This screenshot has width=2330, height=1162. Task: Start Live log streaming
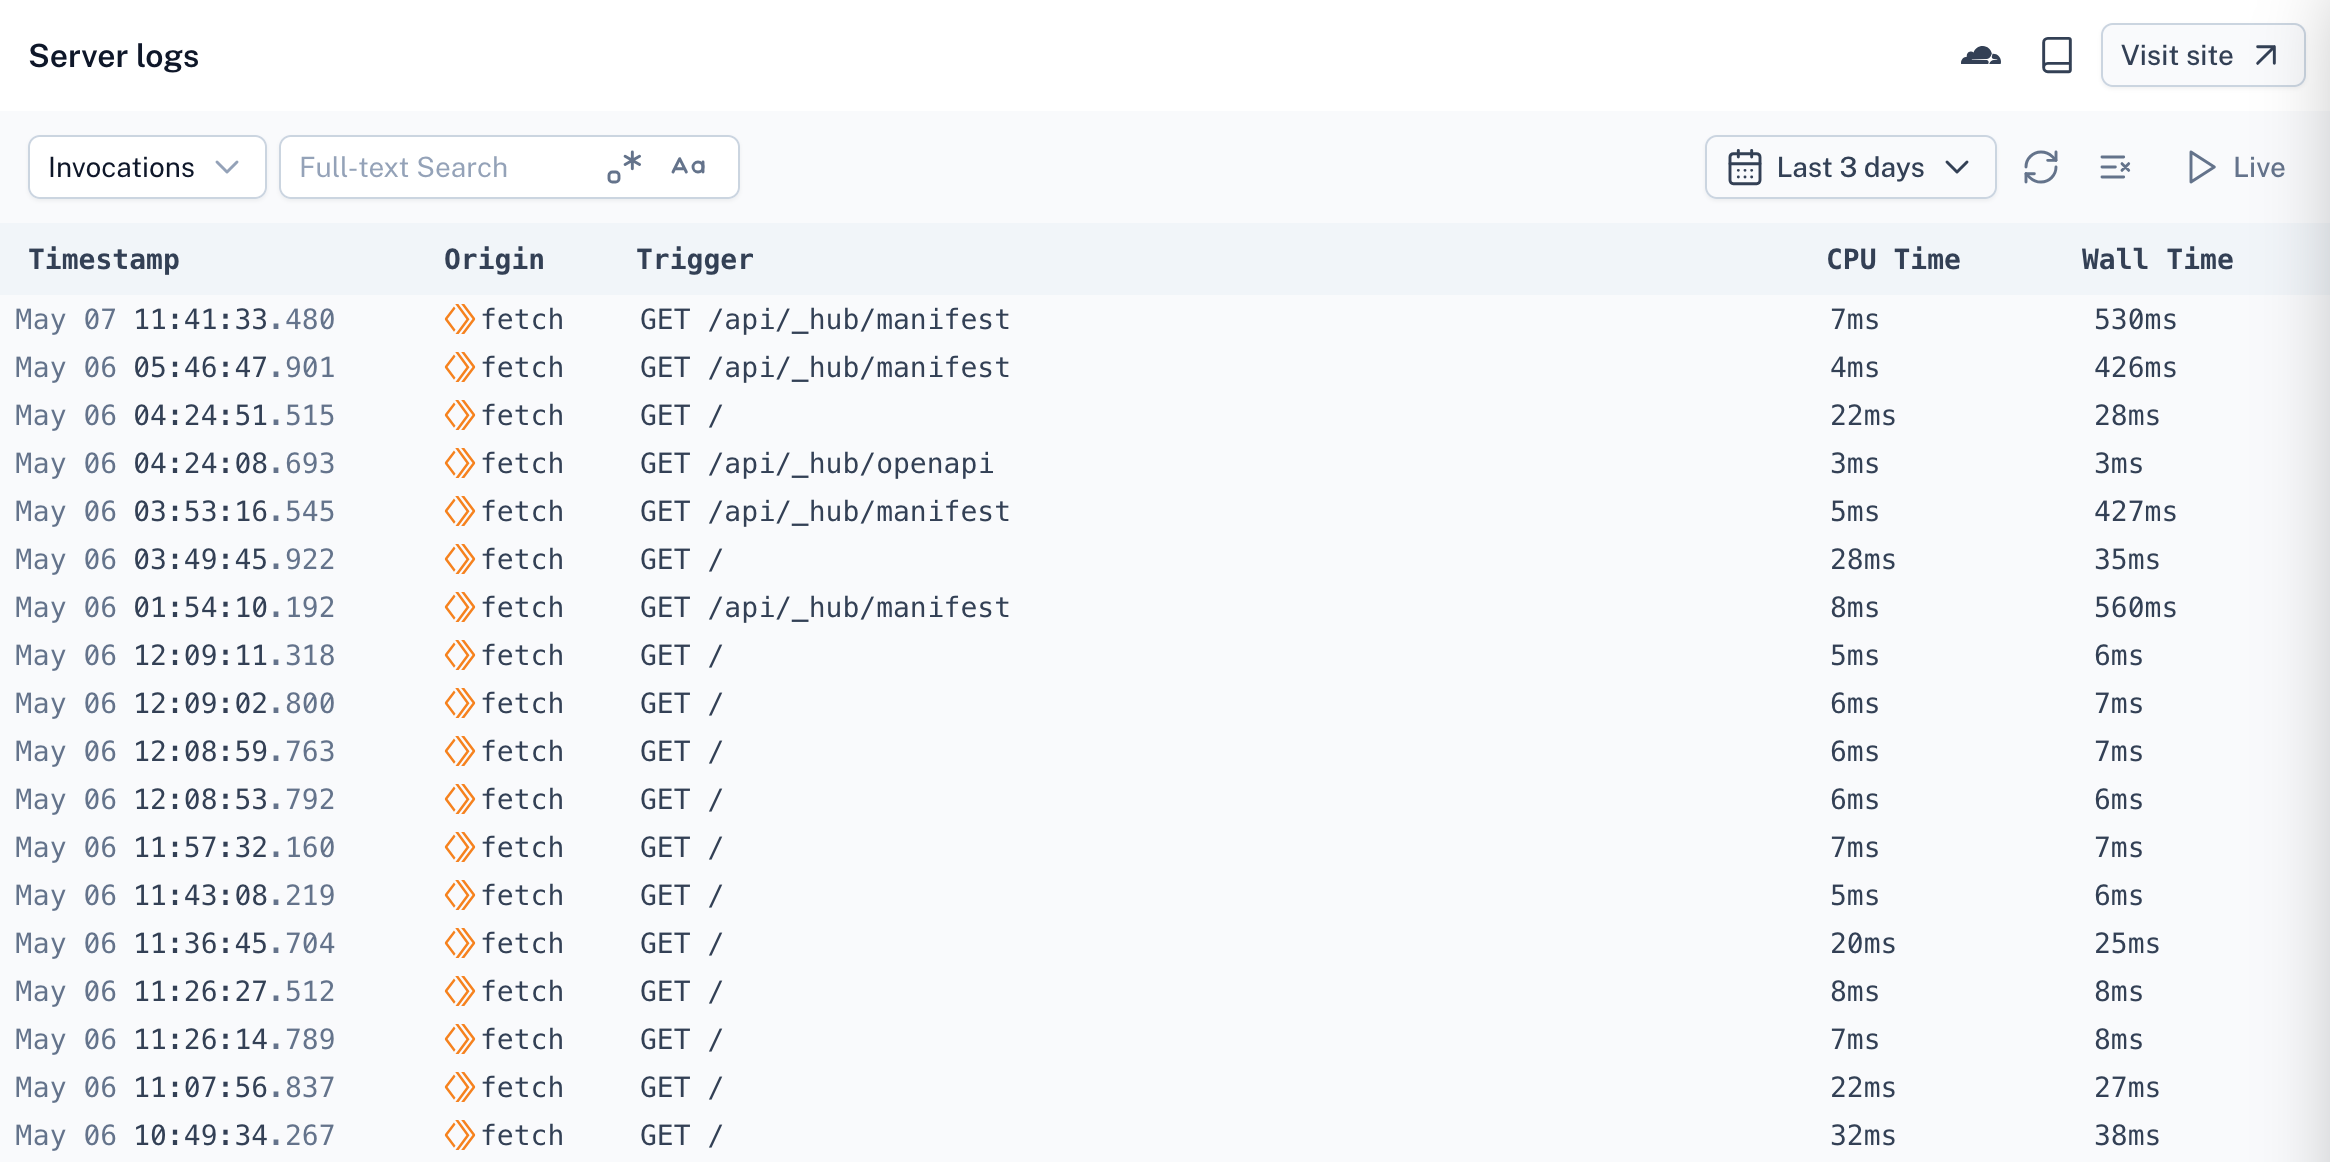click(2236, 167)
